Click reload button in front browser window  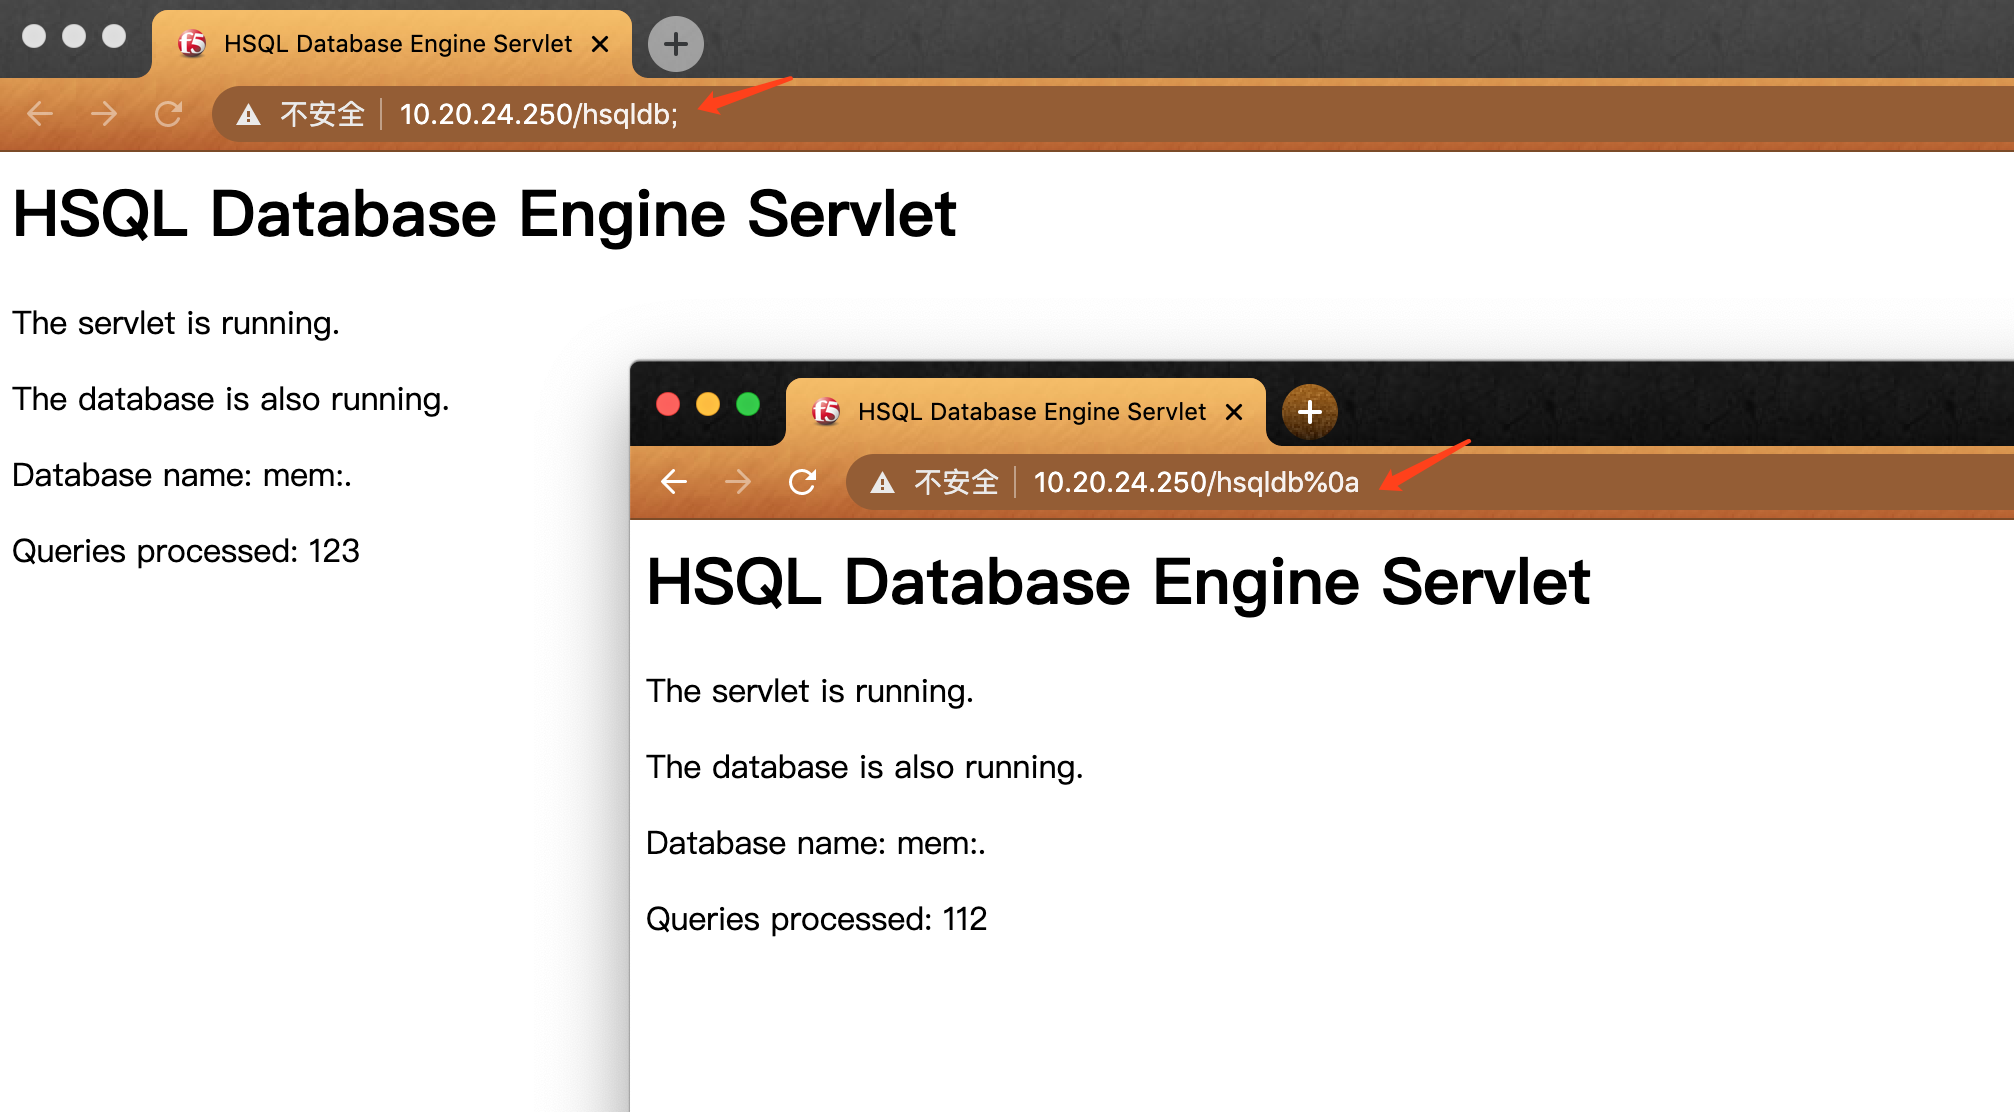pos(802,482)
